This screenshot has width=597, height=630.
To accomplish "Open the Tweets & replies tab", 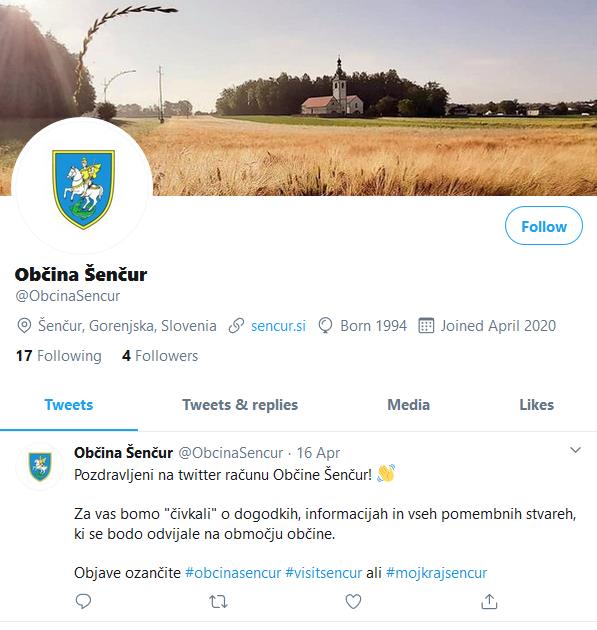I will point(240,405).
